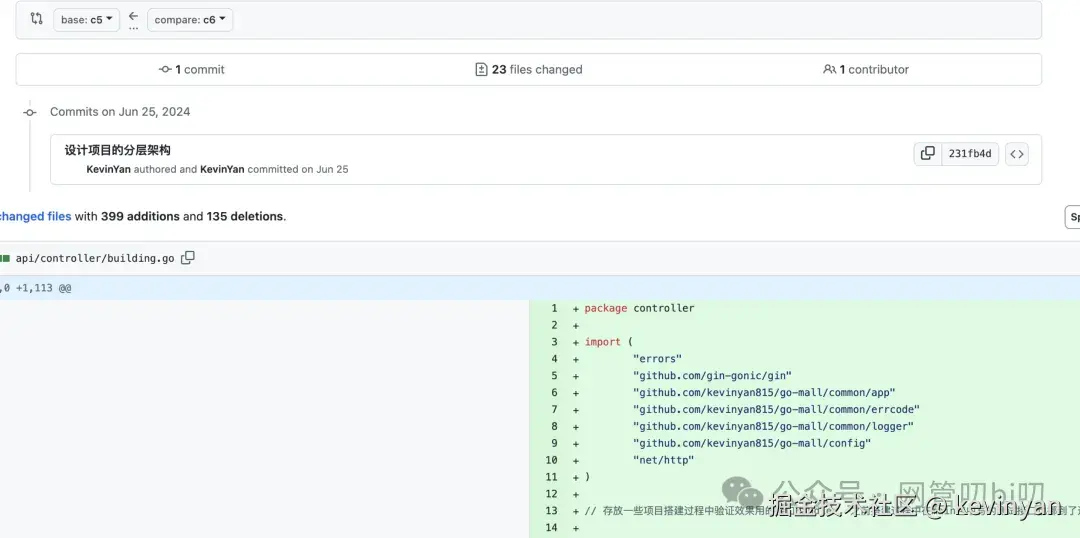Viewport: 1080px width, 538px height.
Task: Open the compare: c6 branch dropdown
Action: [x=190, y=20]
